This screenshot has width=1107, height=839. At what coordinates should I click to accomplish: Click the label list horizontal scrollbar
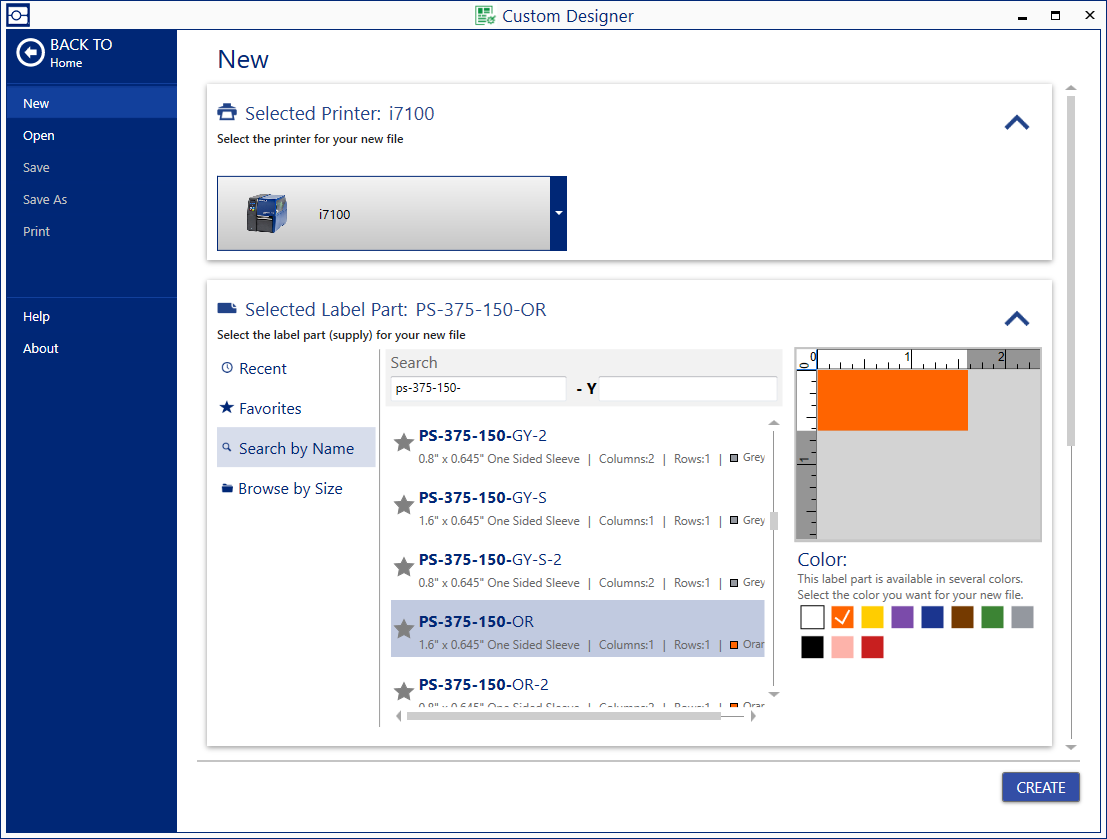click(x=564, y=716)
